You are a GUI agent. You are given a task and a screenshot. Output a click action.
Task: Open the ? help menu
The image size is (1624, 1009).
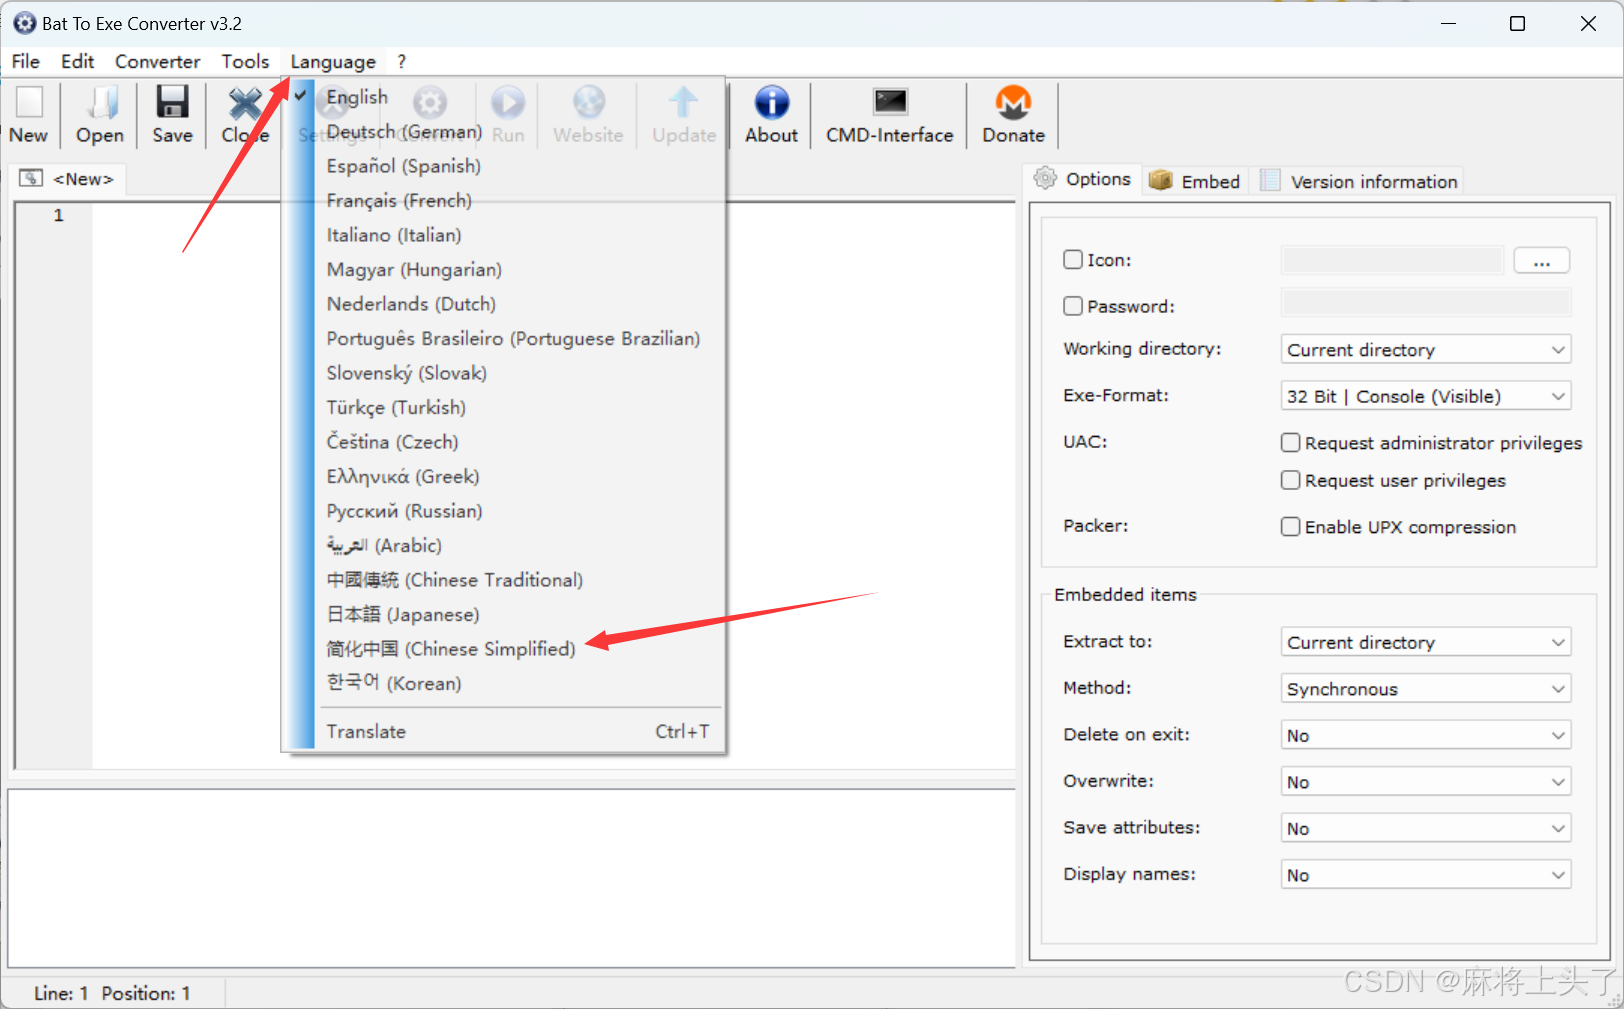(401, 61)
